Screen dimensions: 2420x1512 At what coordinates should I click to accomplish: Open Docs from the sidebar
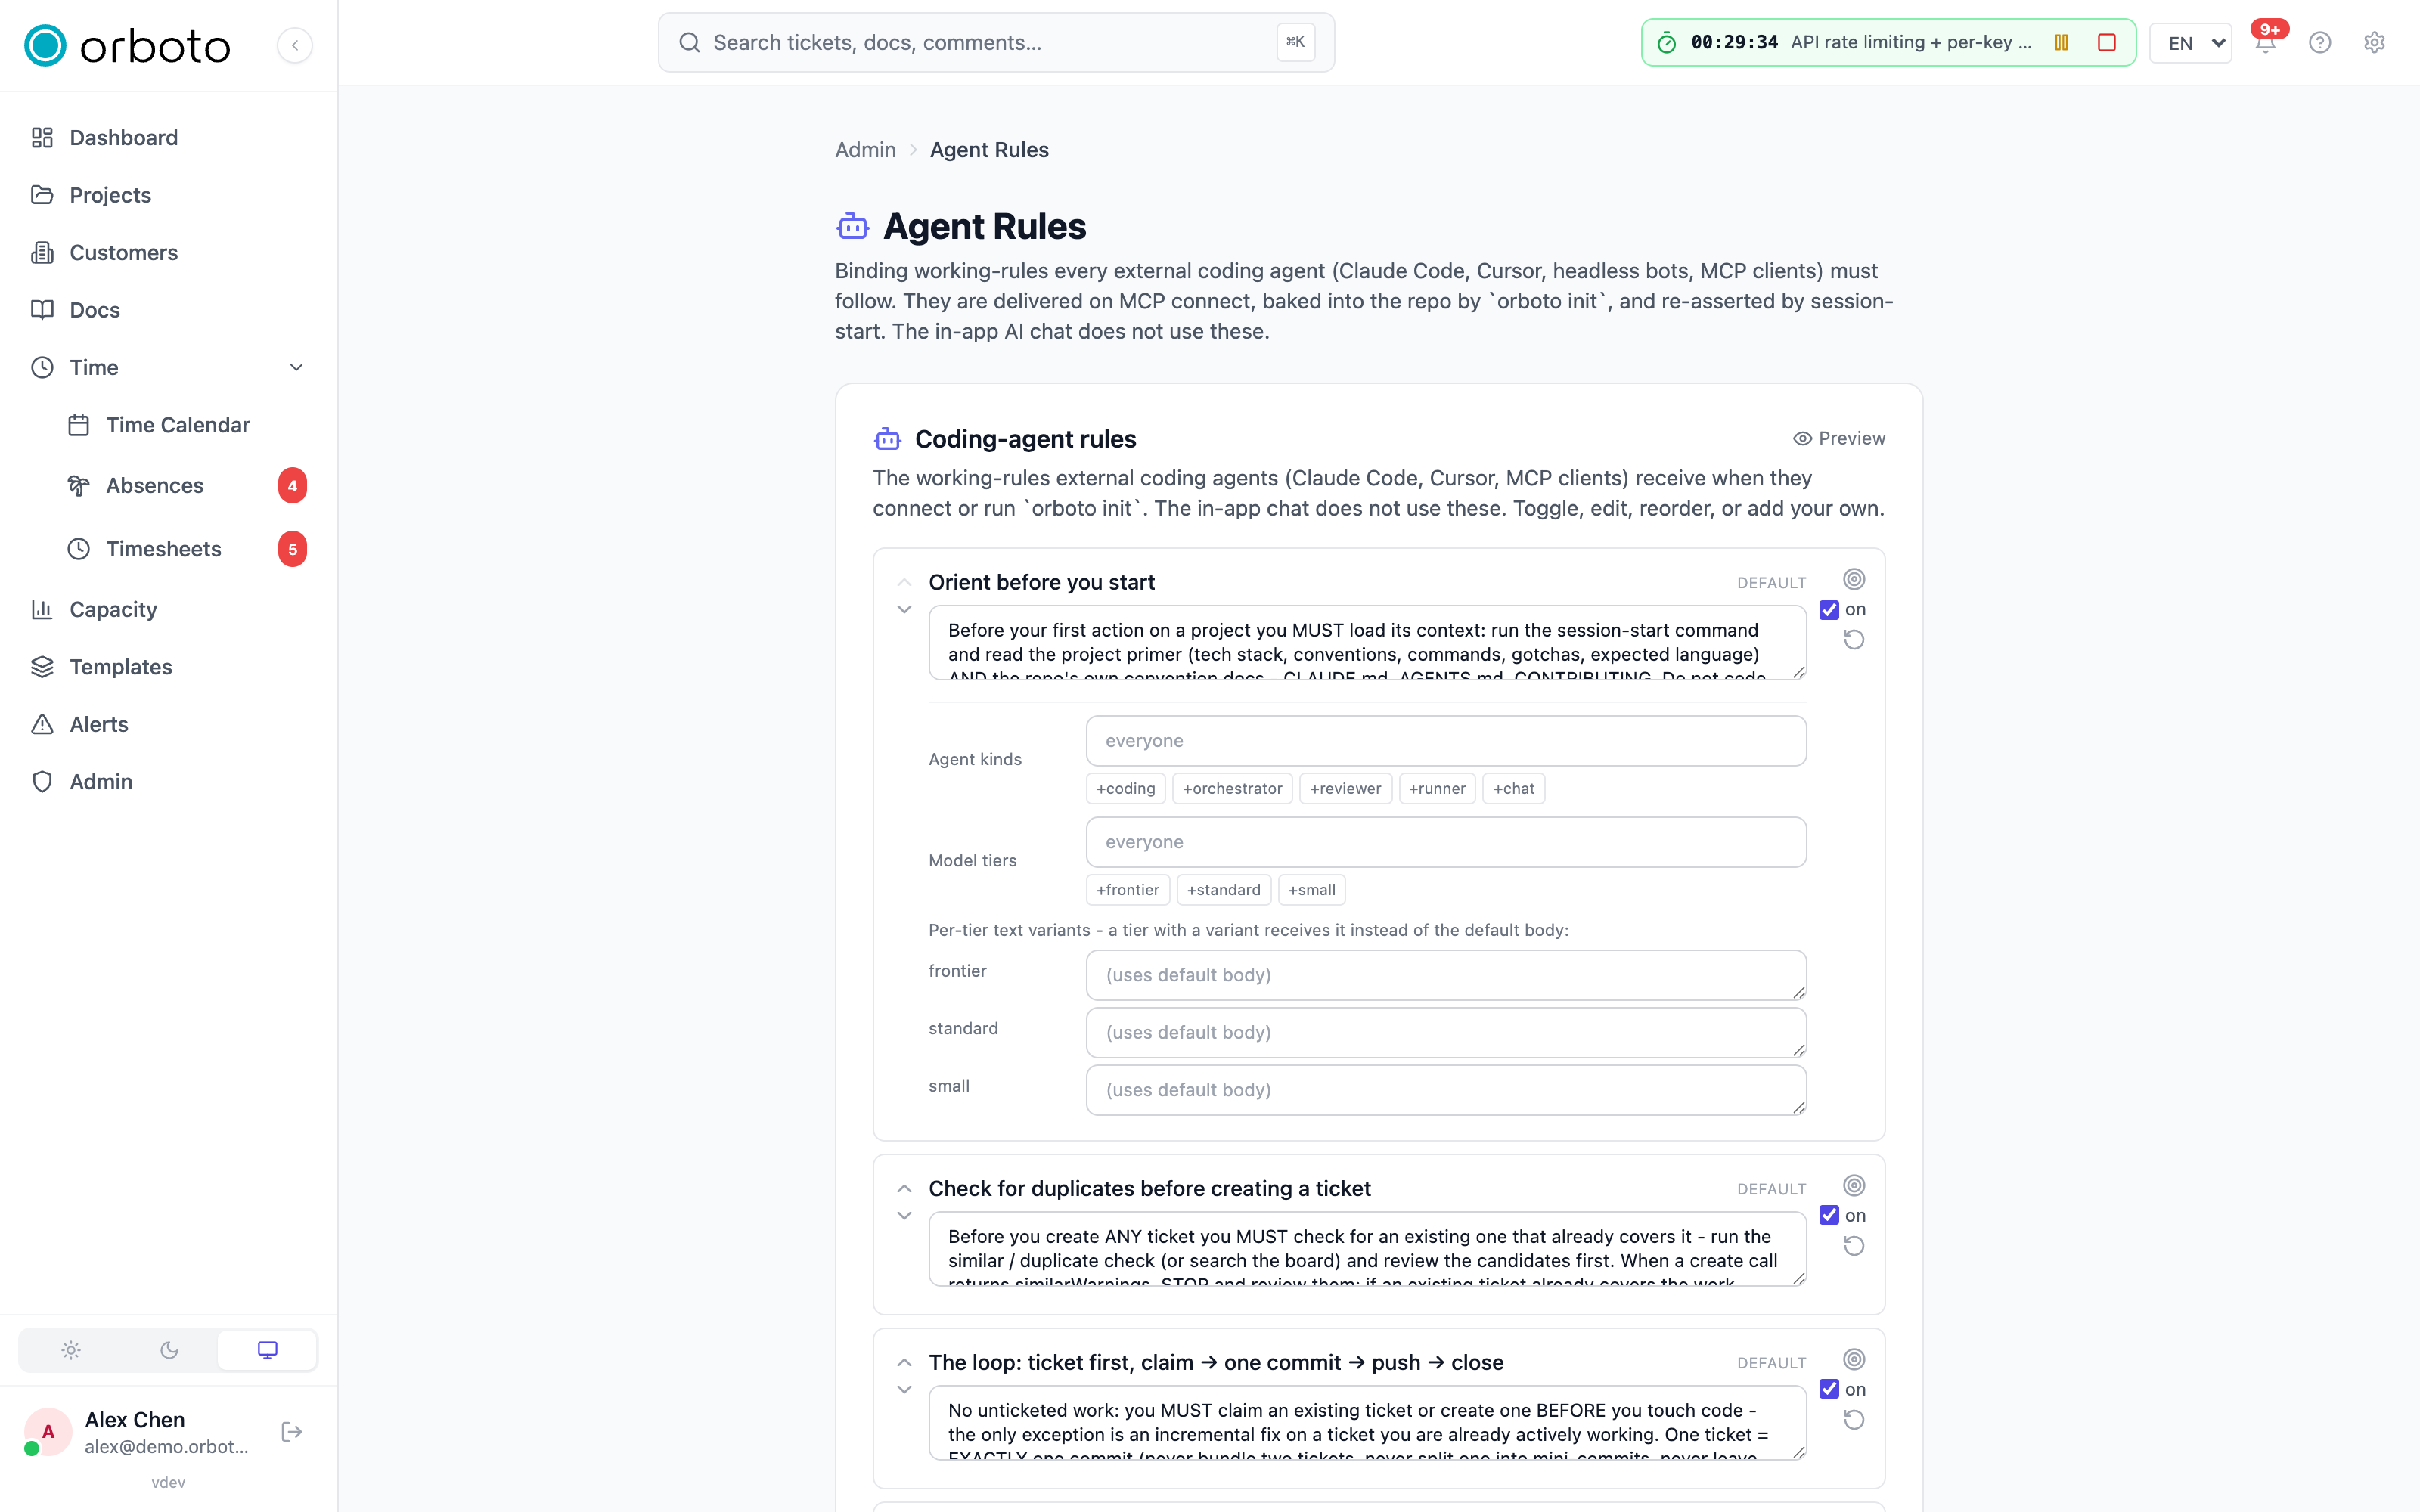(x=168, y=310)
